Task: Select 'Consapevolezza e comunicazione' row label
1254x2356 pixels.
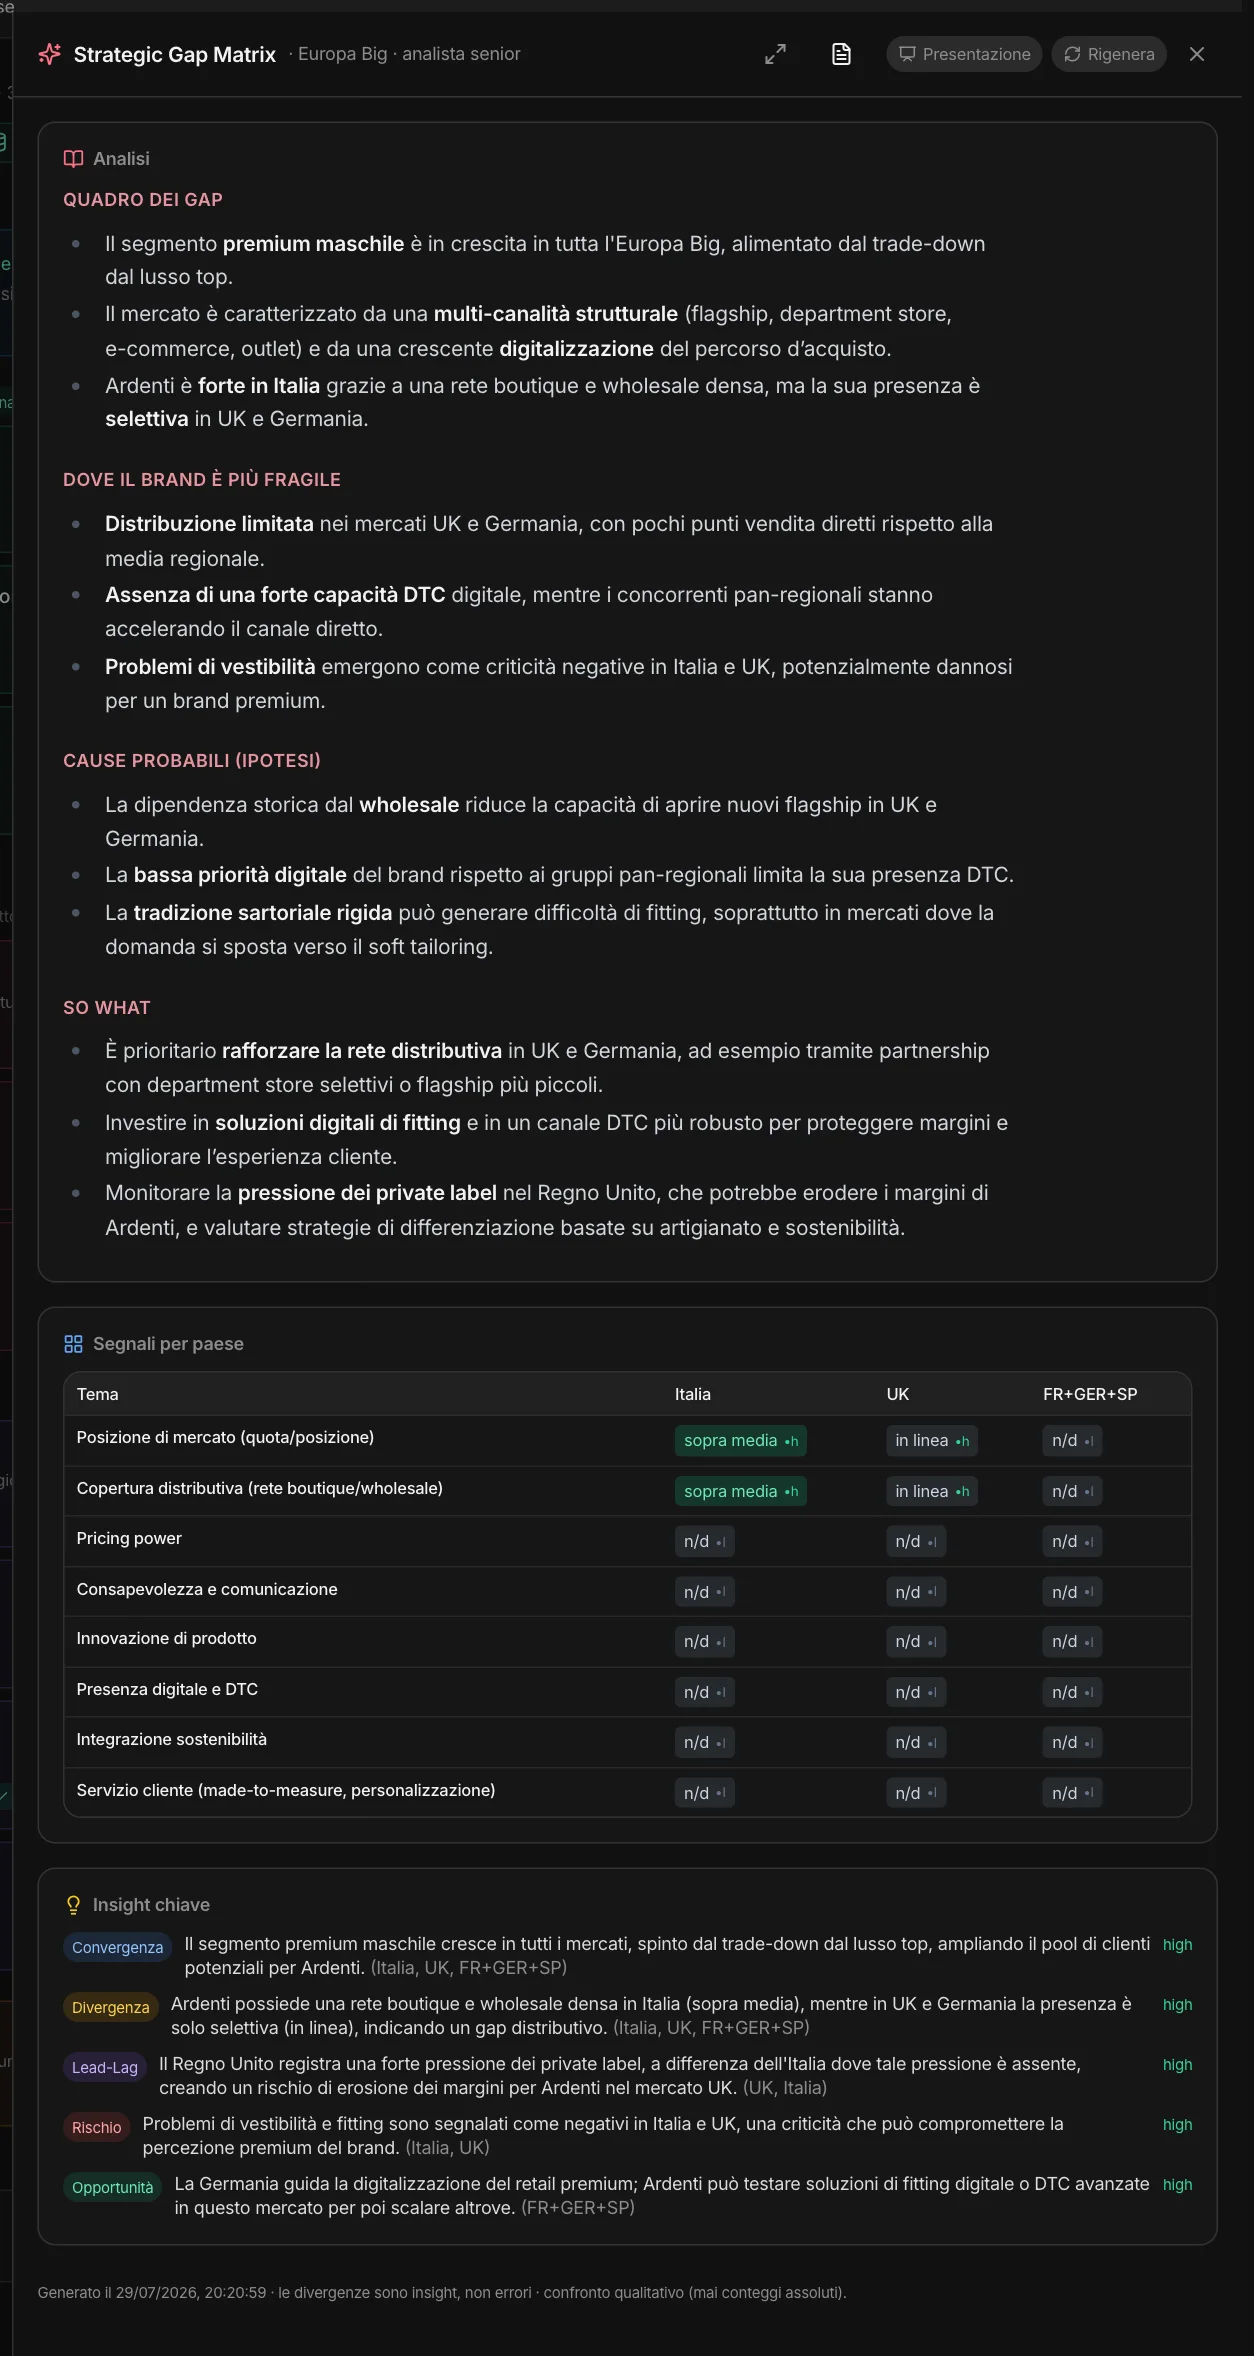Action: 207,1589
